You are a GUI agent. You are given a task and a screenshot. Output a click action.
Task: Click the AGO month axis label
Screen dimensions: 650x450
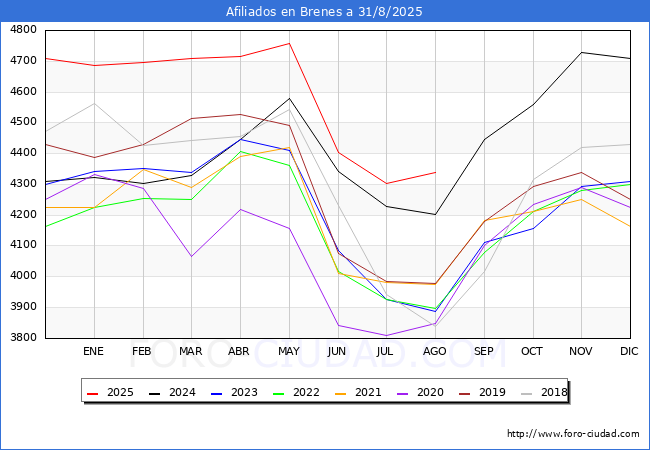click(435, 352)
